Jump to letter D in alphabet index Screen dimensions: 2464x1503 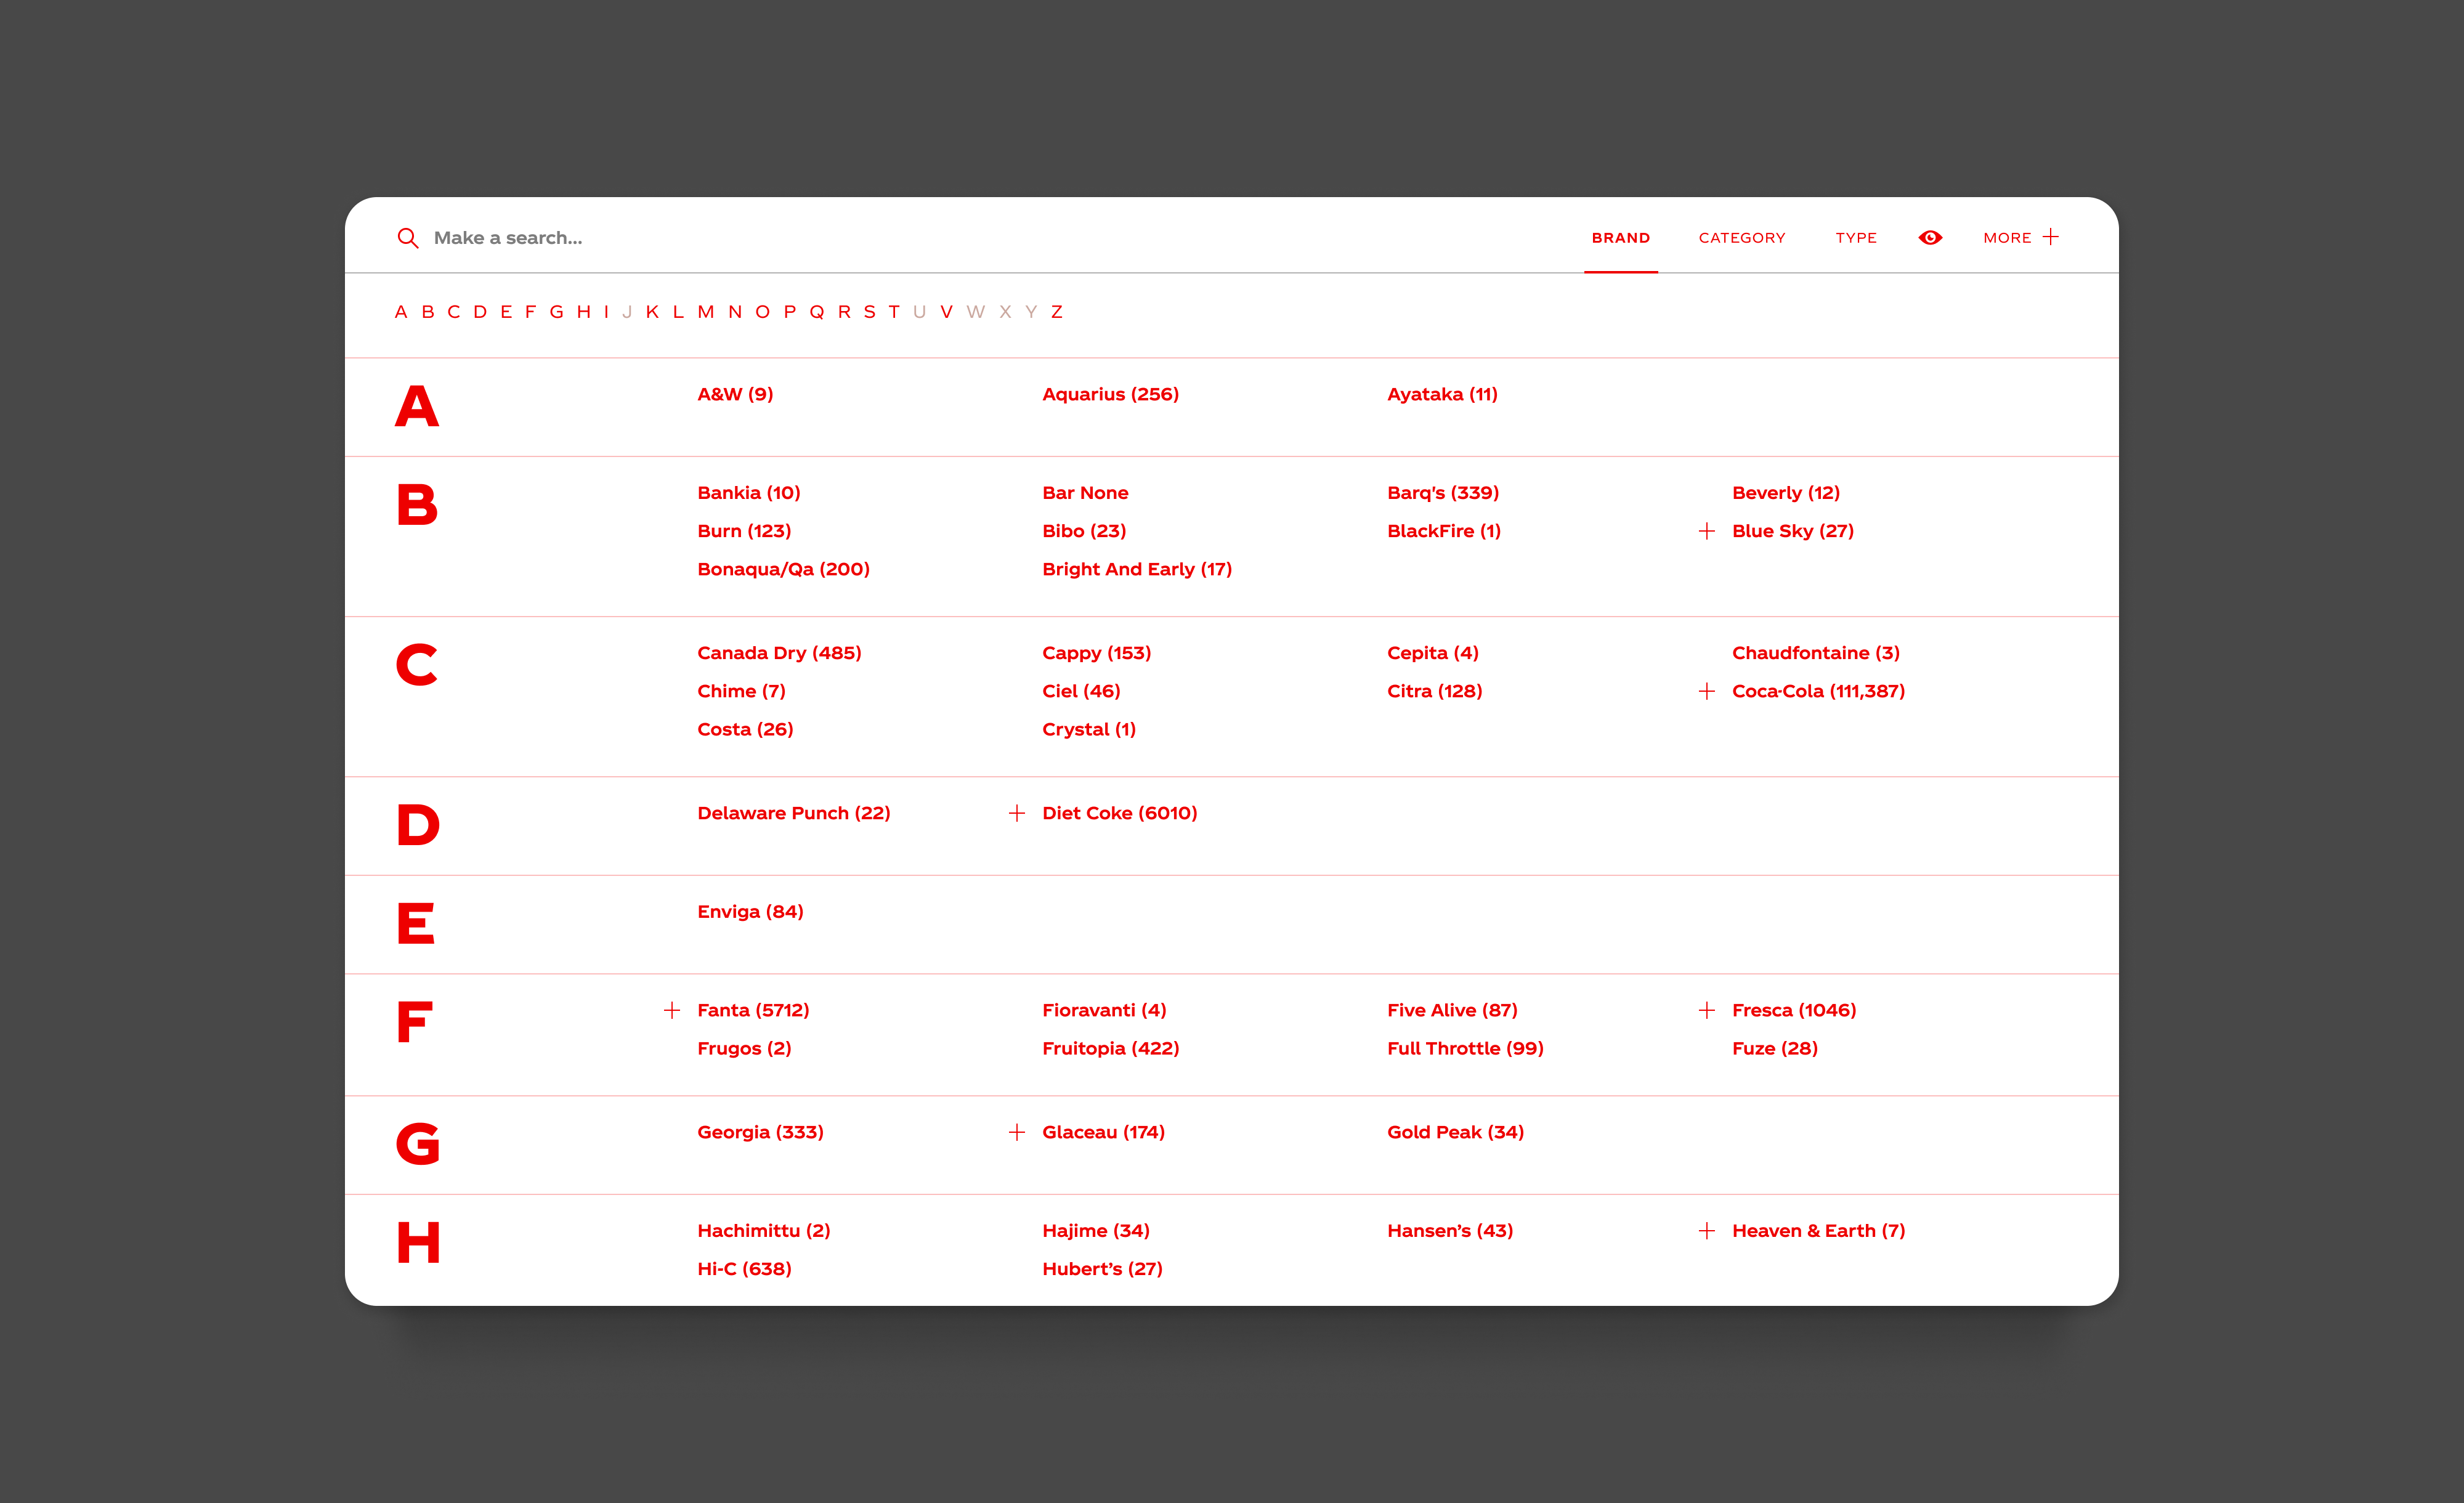[x=480, y=312]
